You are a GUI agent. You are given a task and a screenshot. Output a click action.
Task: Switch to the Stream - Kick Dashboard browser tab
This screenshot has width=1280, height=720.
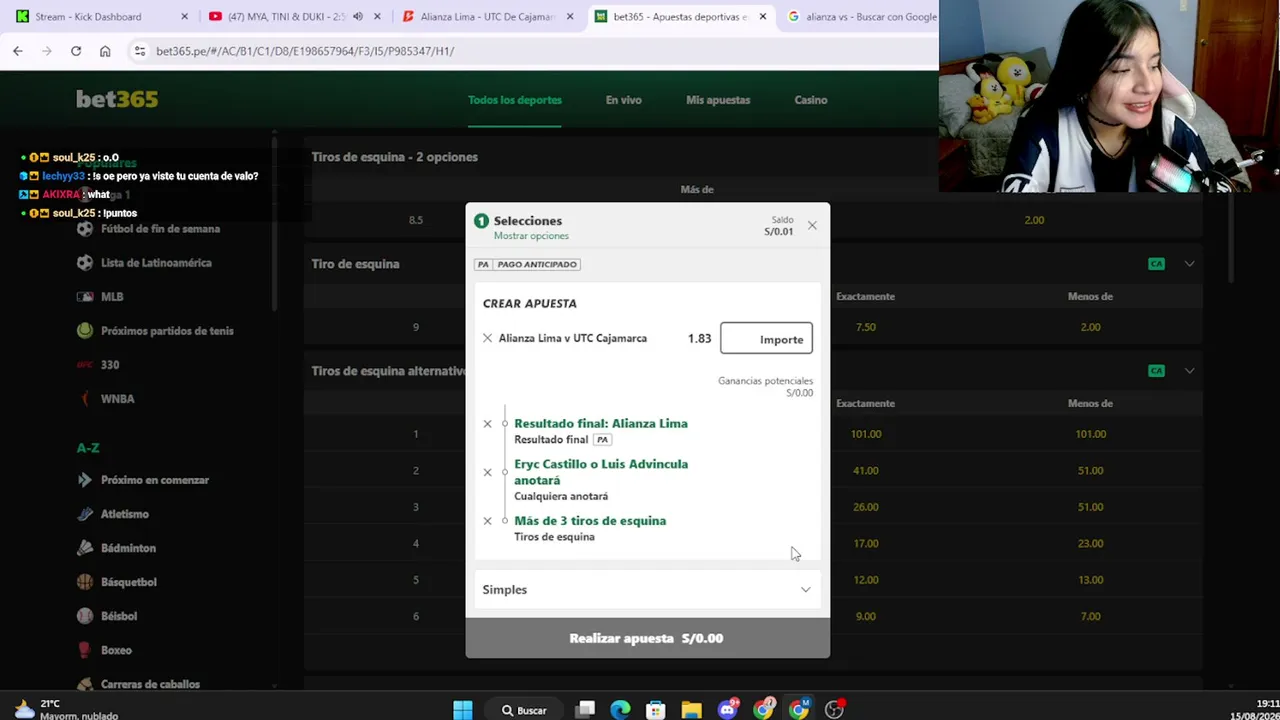coord(98,17)
